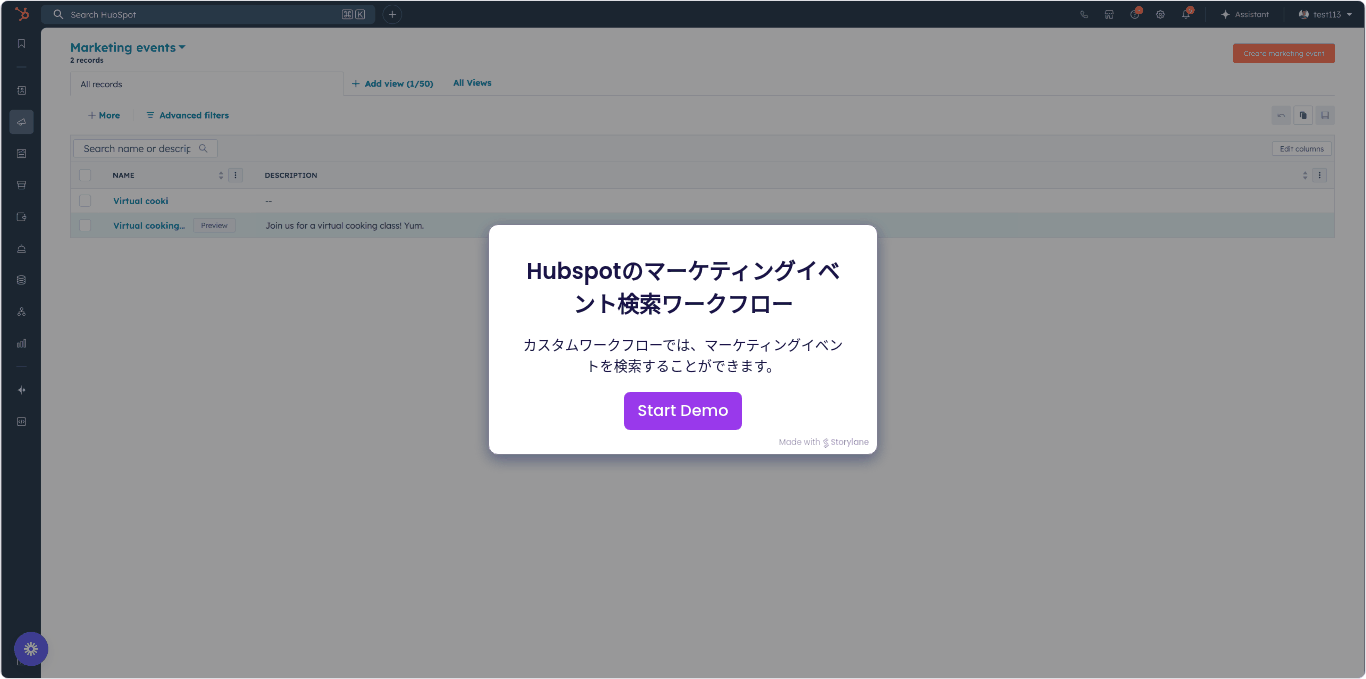Open the test113 account dropdown
Screen dimensions: 1366x679
[1325, 15]
